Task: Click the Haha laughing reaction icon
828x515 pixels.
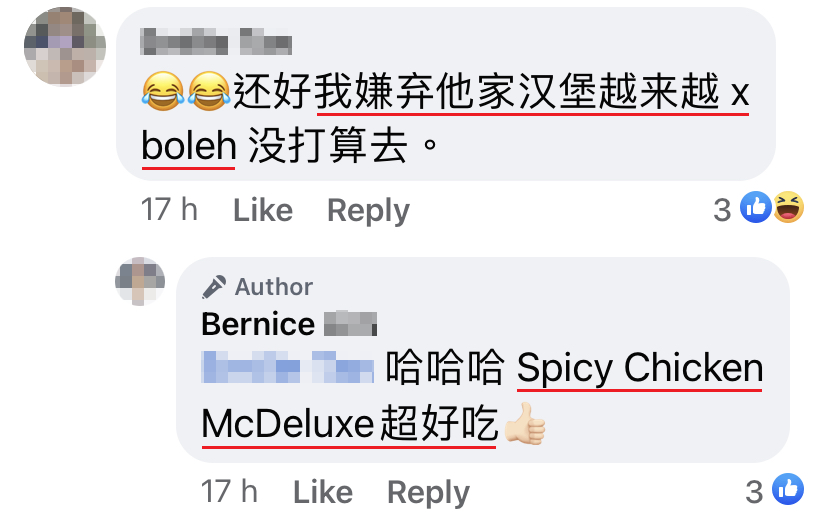Action: [788, 207]
